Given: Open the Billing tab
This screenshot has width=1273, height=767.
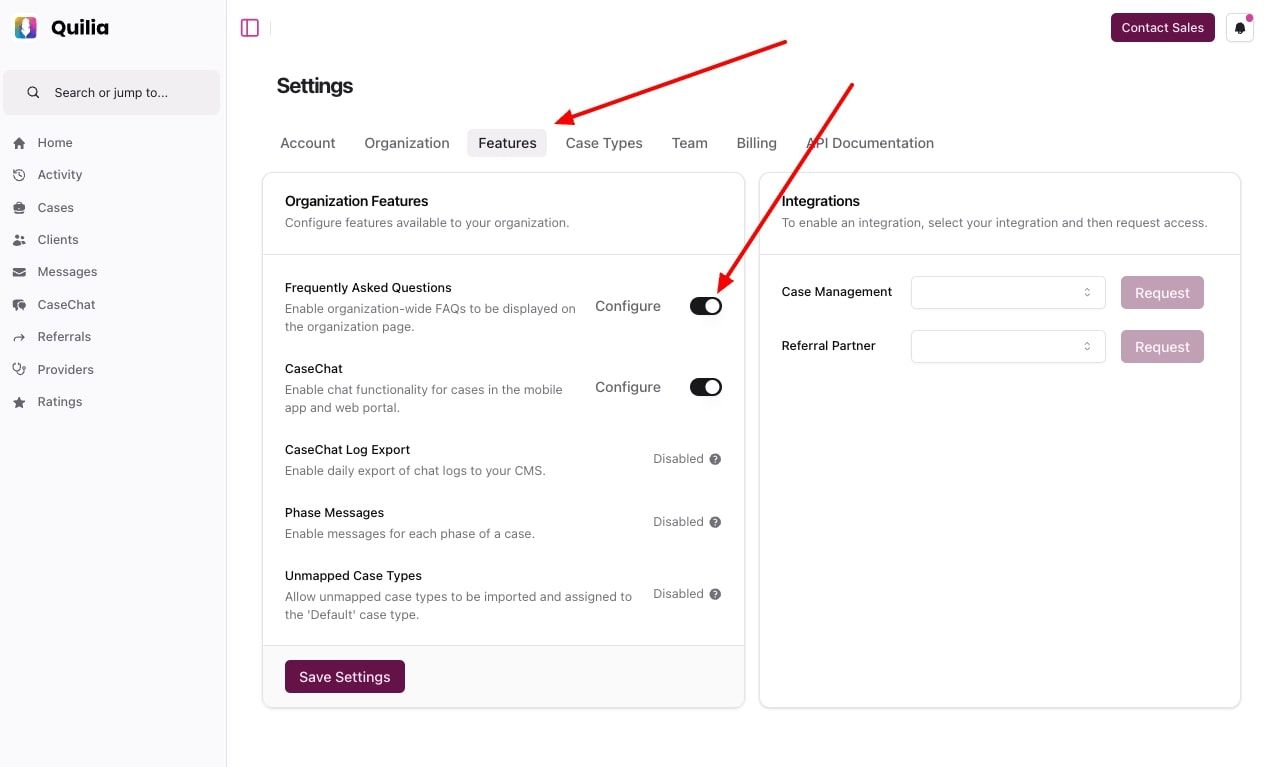Looking at the screenshot, I should tap(757, 143).
